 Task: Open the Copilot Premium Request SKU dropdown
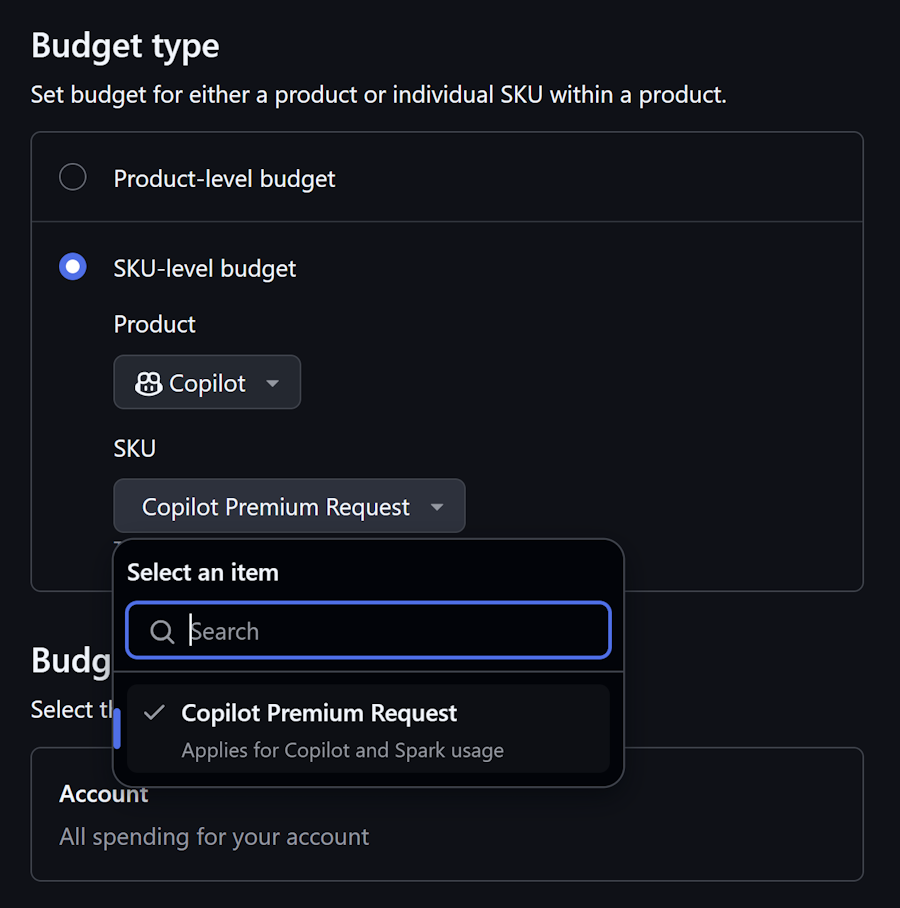tap(290, 506)
